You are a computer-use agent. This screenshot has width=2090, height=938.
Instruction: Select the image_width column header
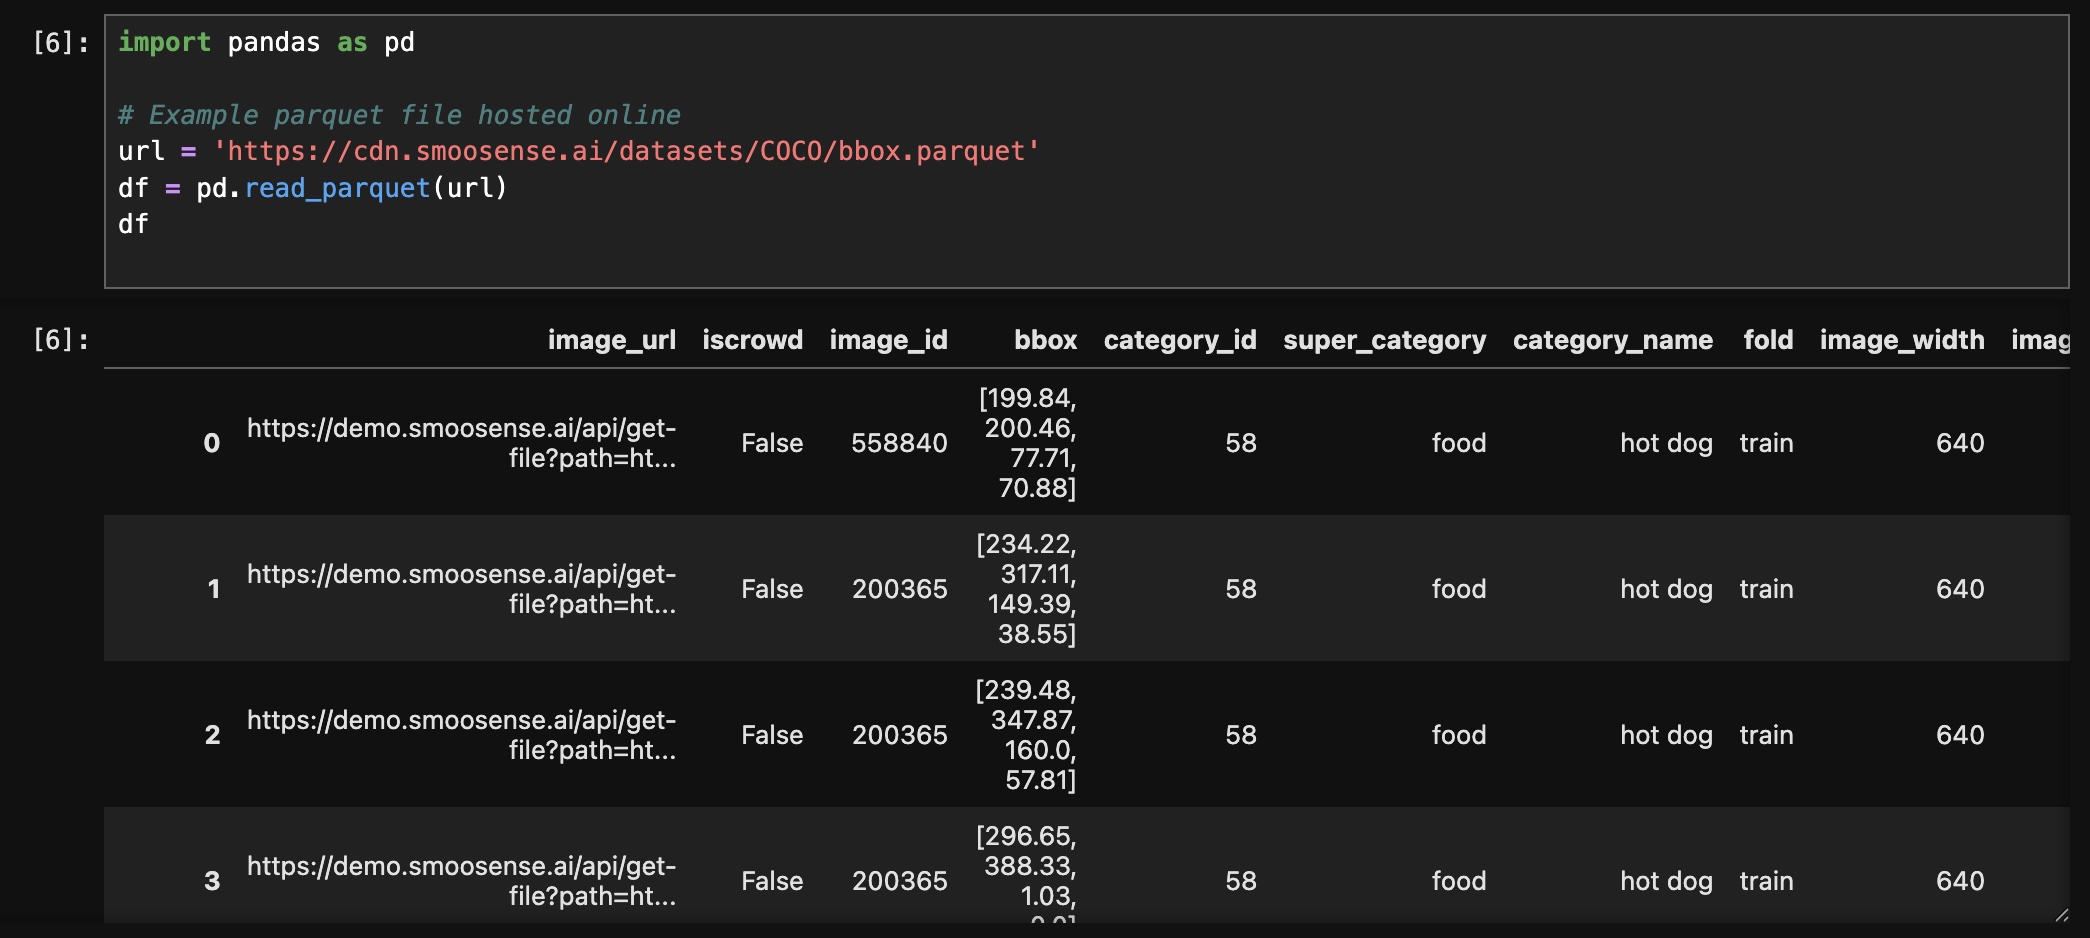1901,340
